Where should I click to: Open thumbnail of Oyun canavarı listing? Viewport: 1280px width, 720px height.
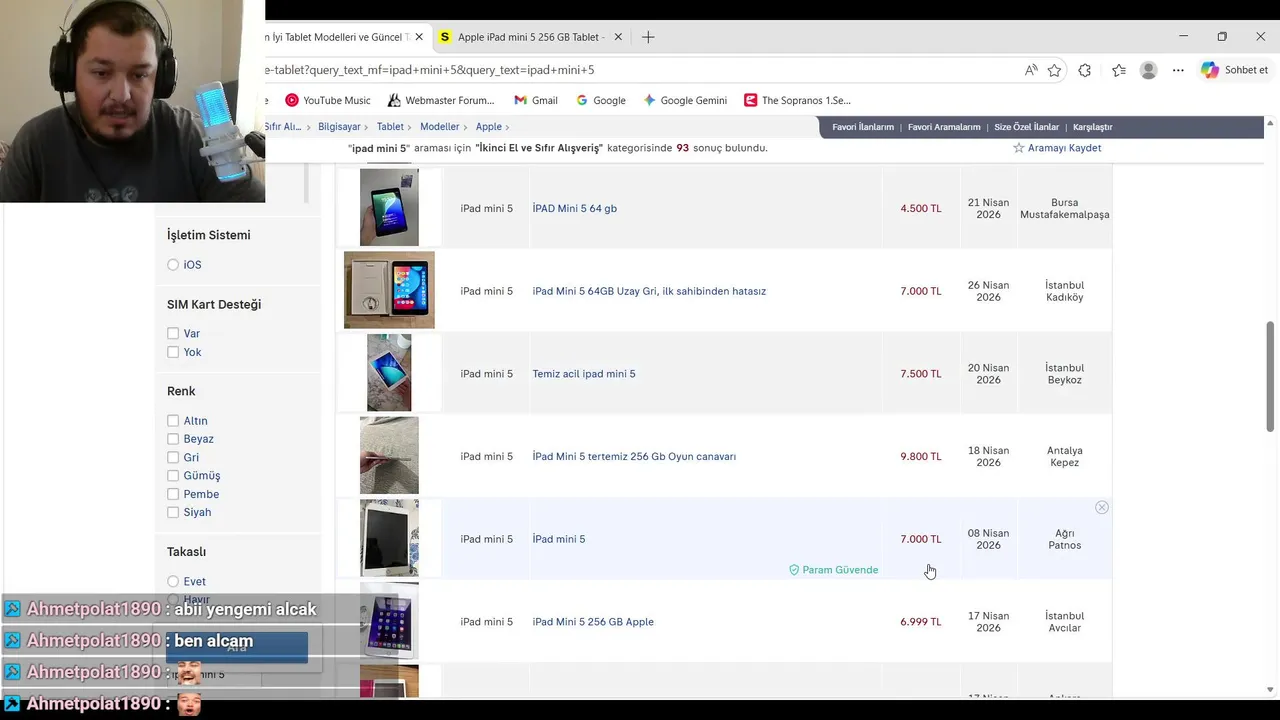pyautogui.click(x=389, y=455)
